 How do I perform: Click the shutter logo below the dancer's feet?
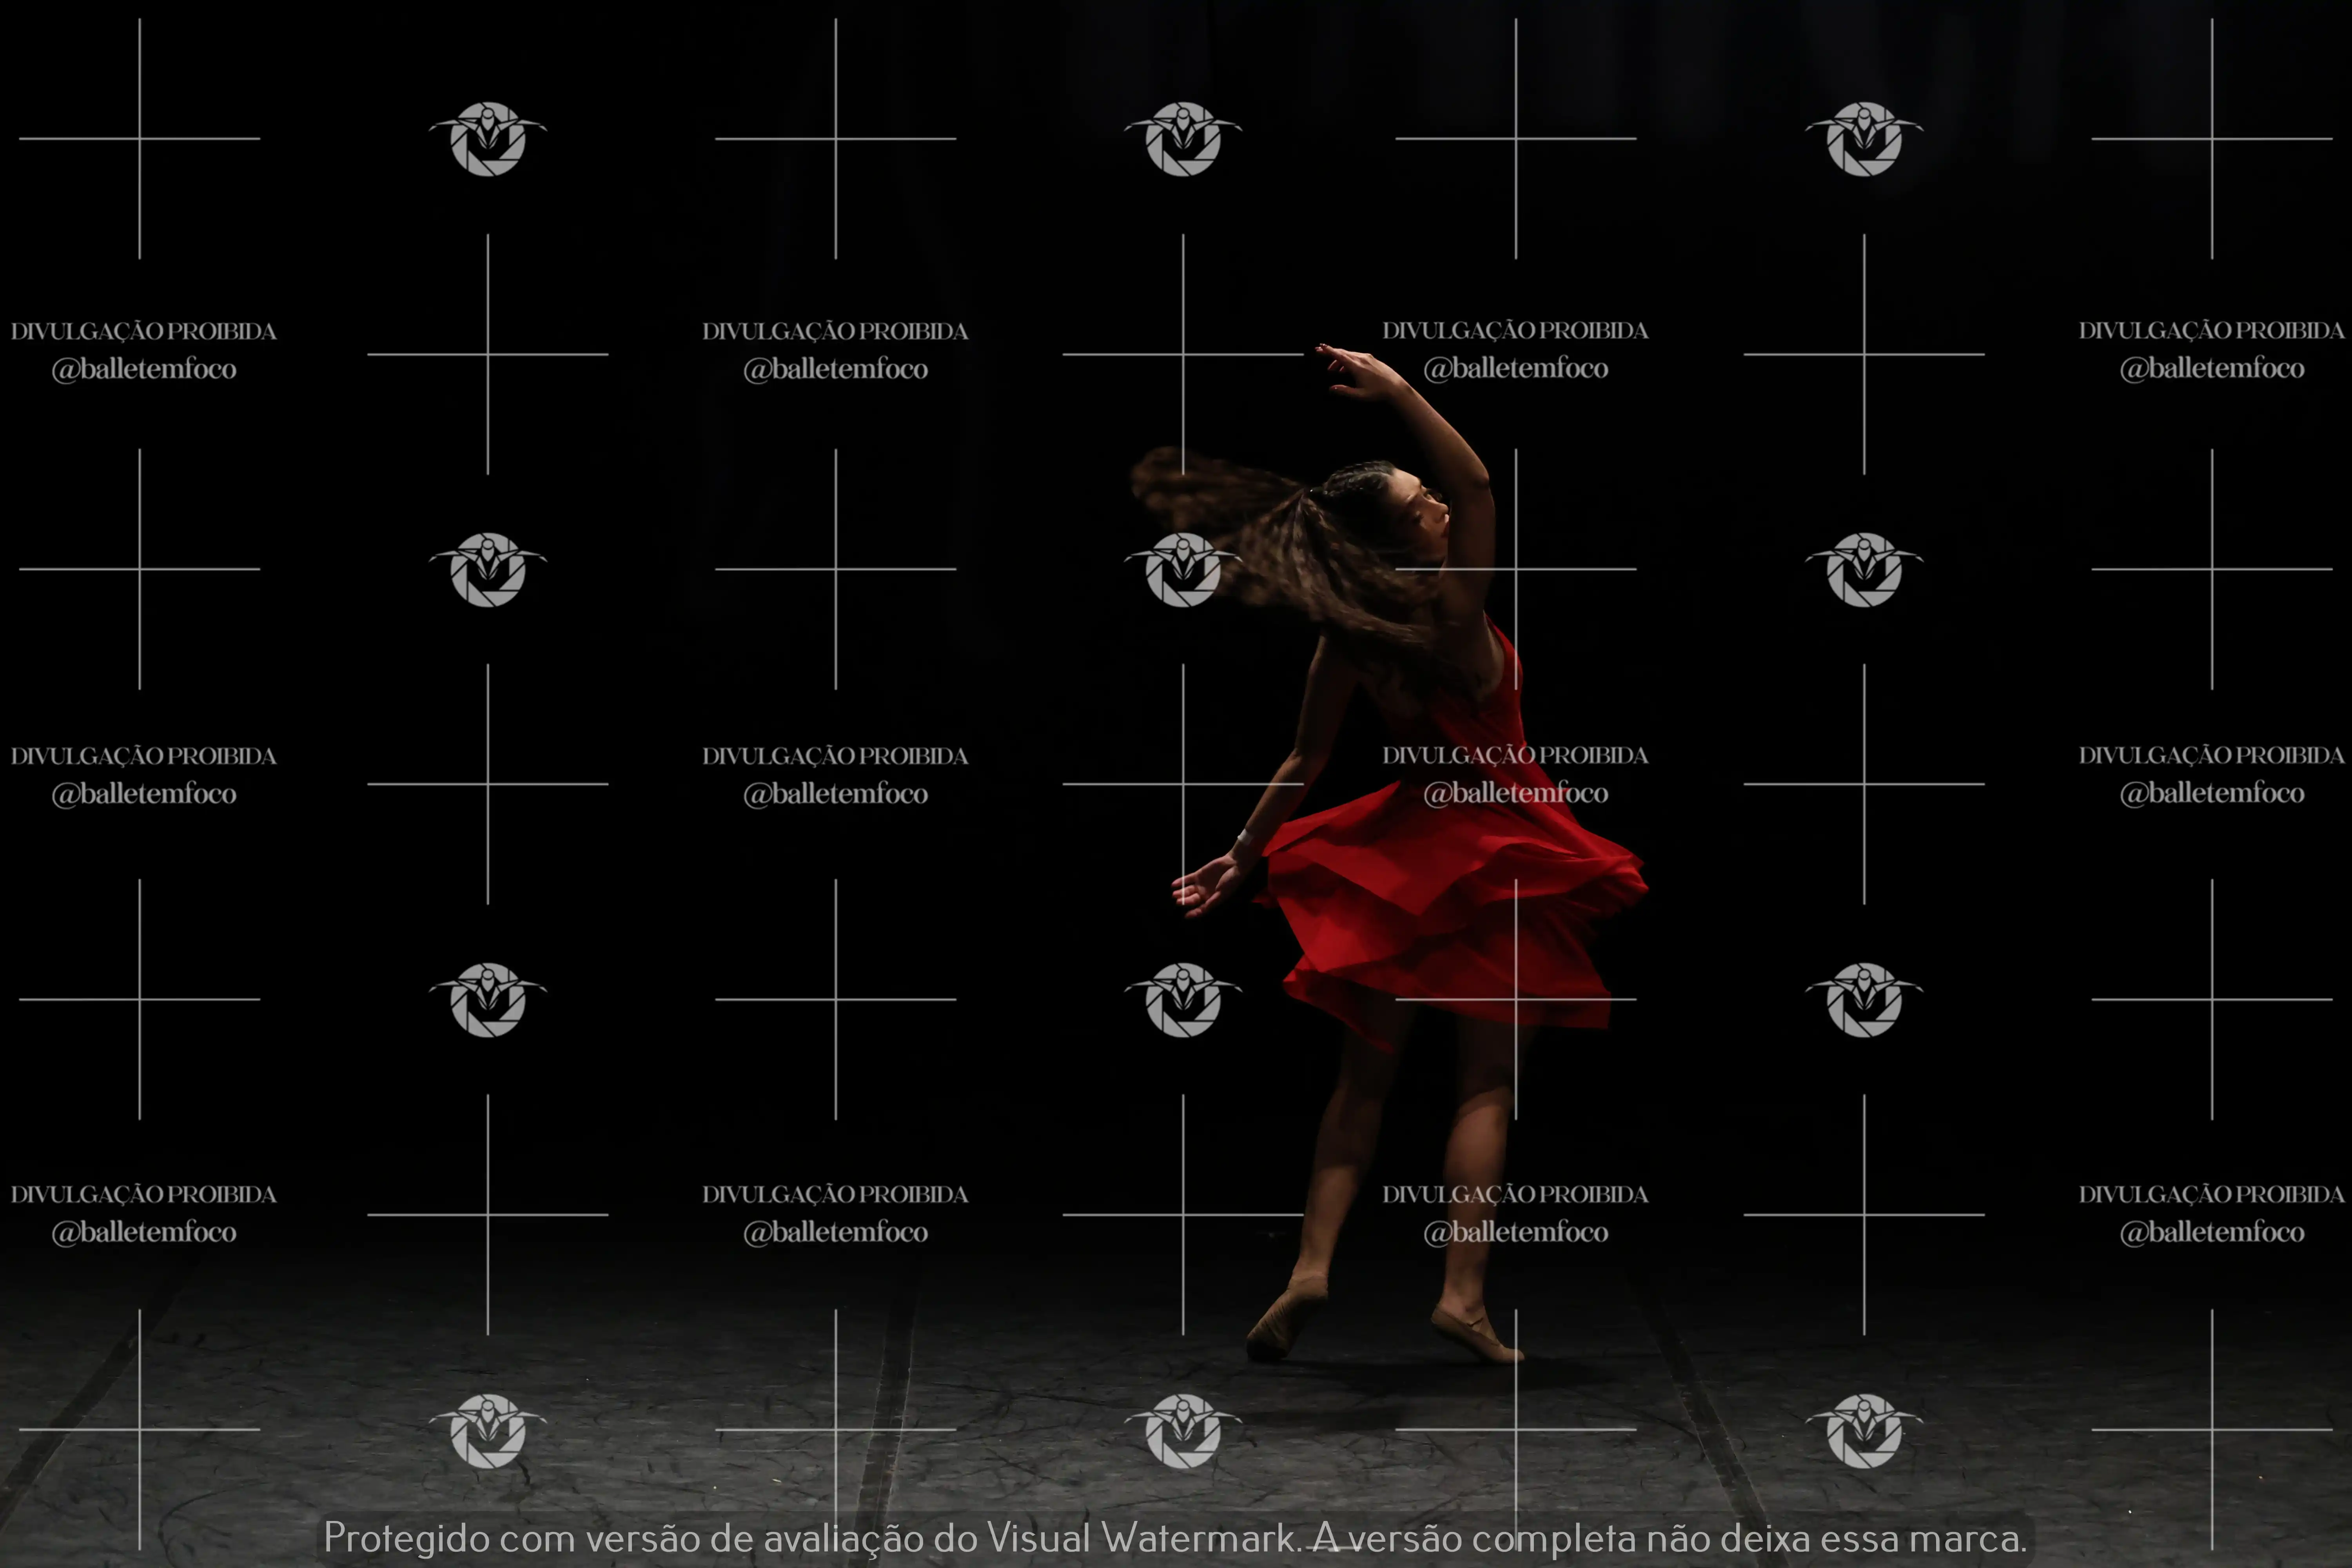pos(1183,1431)
